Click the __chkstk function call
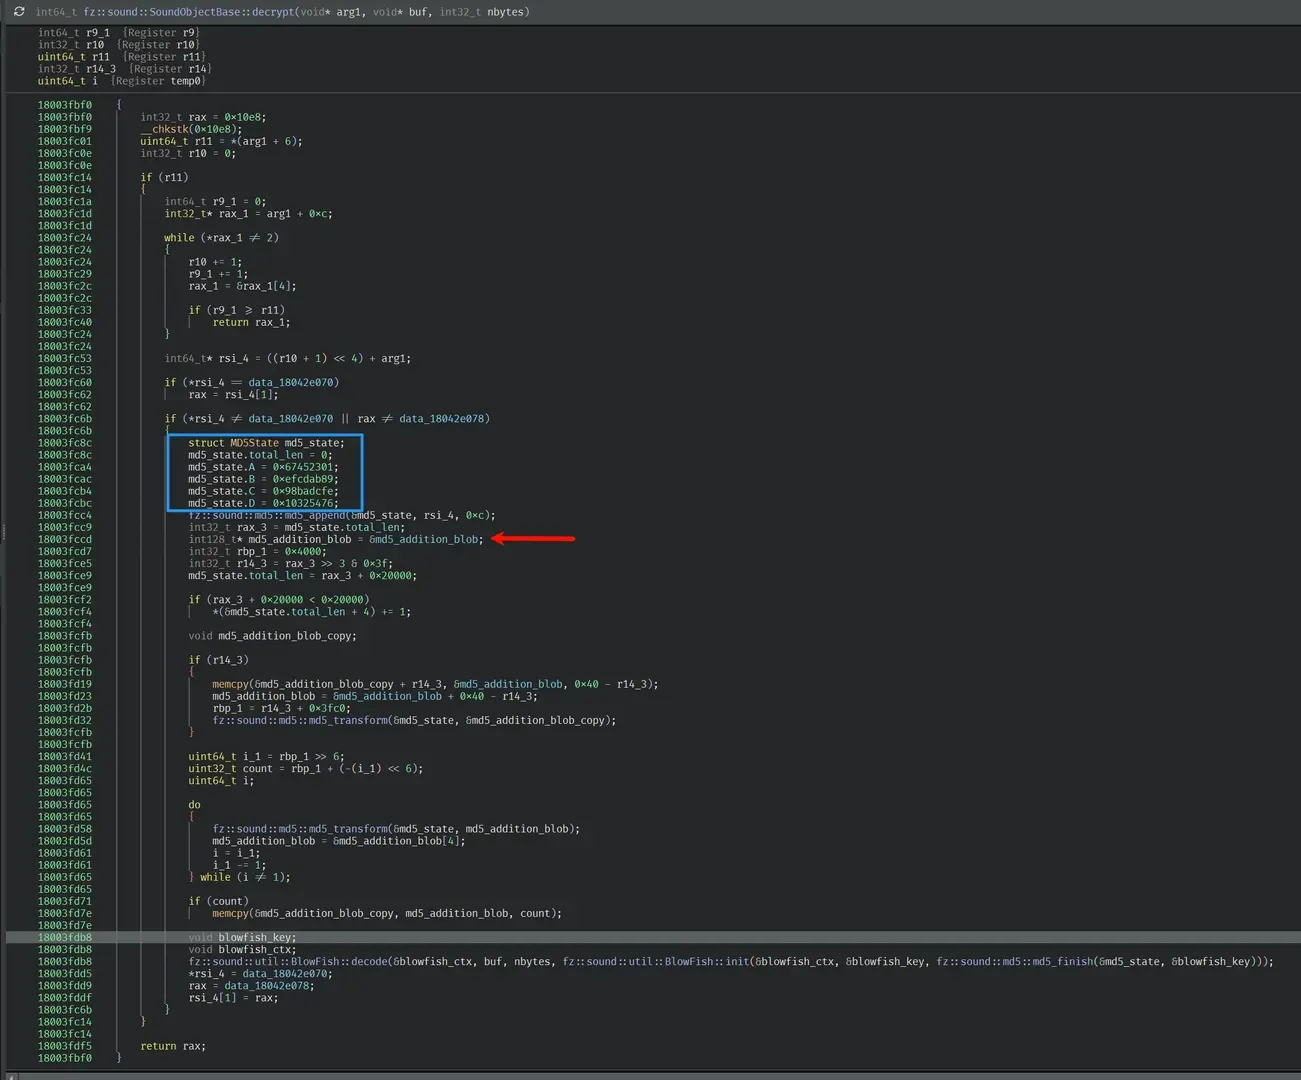 click(164, 129)
